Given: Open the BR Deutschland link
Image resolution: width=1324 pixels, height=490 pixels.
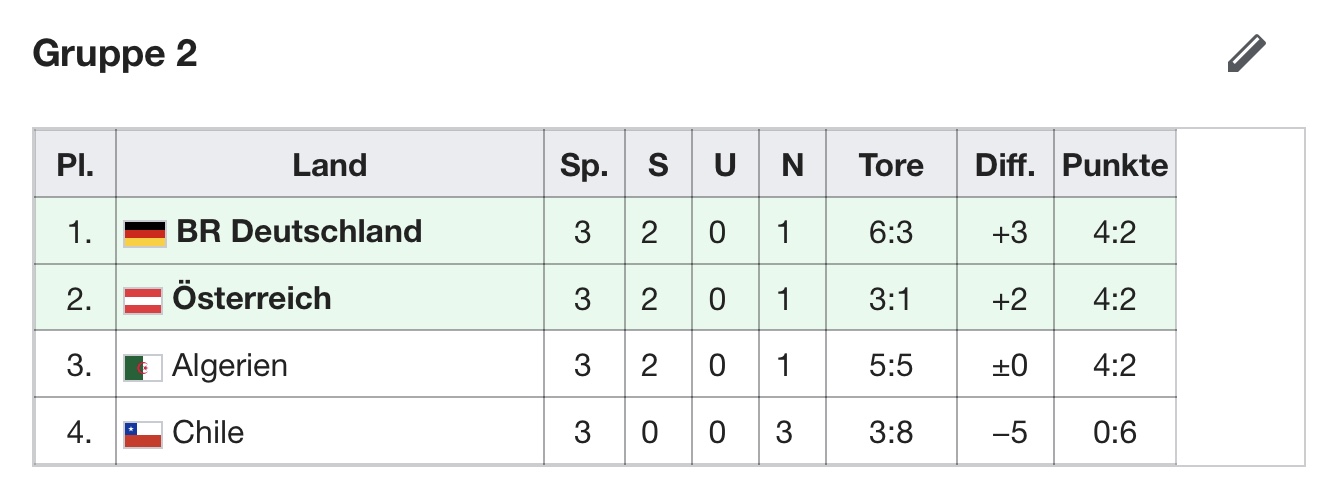Looking at the screenshot, I should coord(299,232).
